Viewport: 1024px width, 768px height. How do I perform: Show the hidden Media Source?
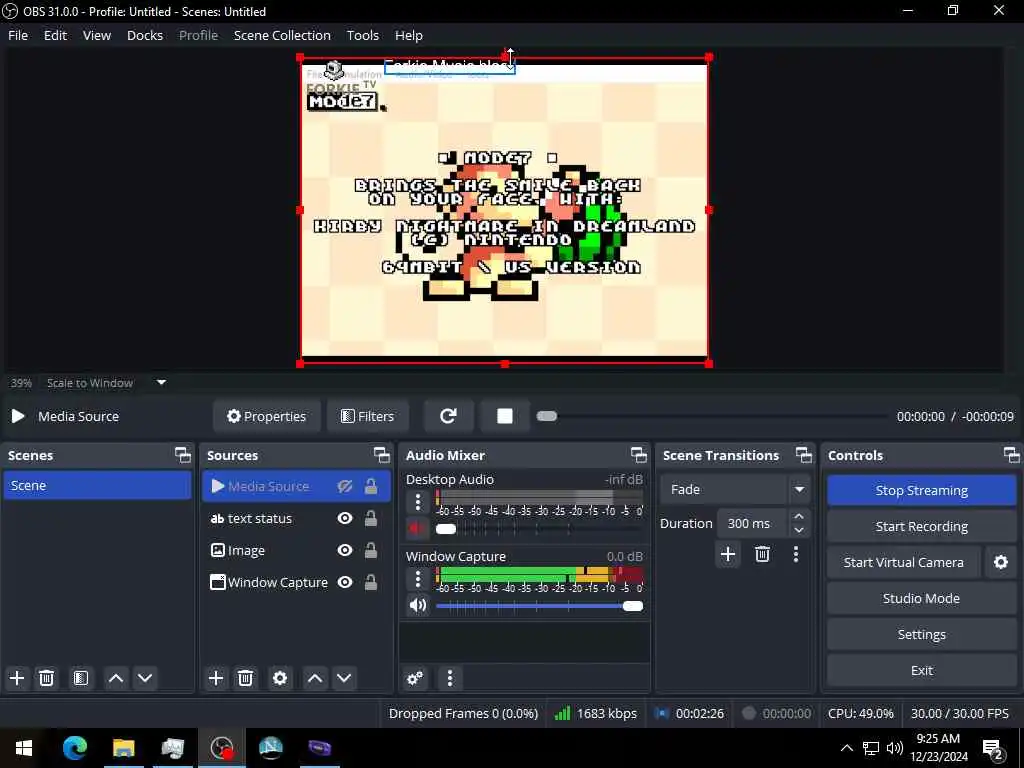tap(345, 486)
